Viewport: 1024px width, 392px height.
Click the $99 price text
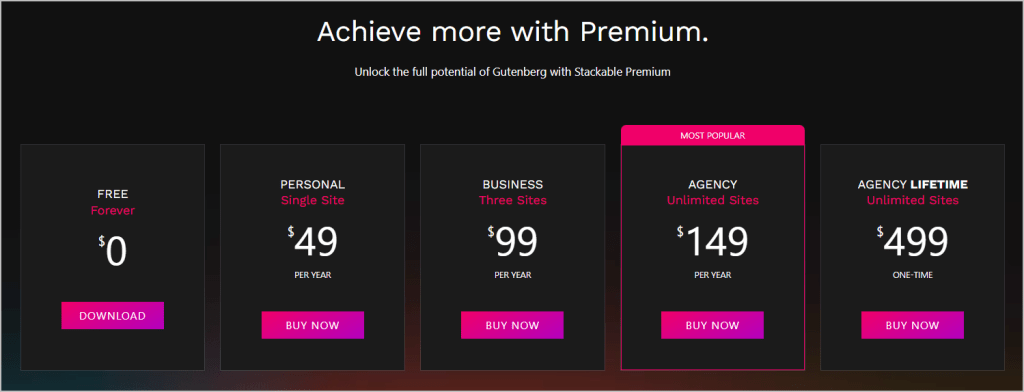coord(512,241)
